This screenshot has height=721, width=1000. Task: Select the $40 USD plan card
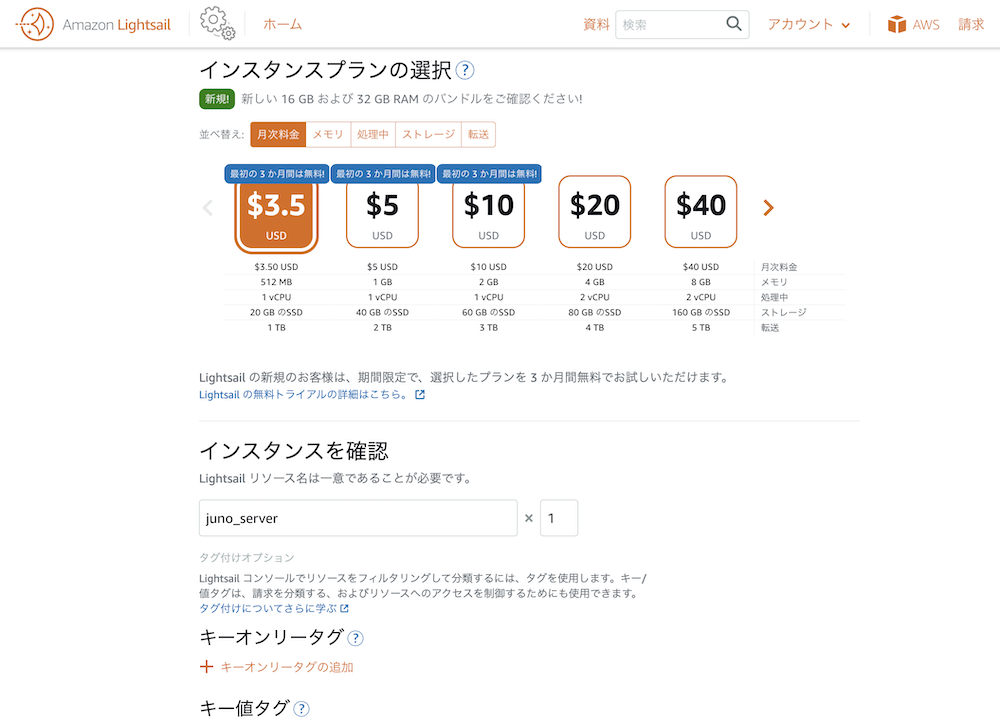point(701,212)
